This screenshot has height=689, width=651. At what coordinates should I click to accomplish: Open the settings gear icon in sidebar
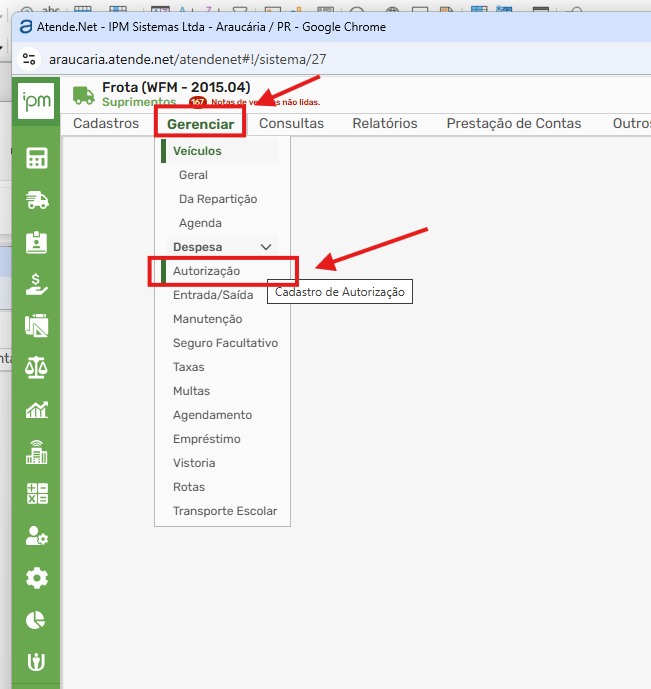click(x=37, y=578)
